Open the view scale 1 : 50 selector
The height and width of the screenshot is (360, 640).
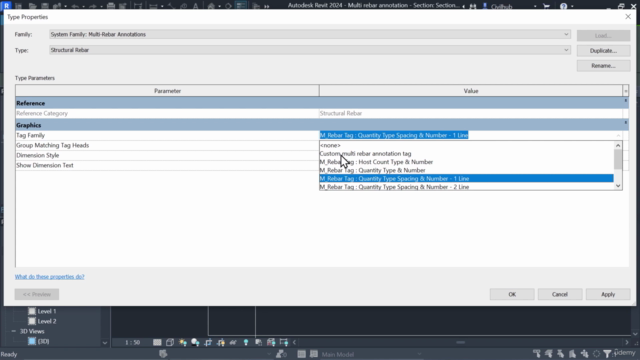tap(133, 342)
